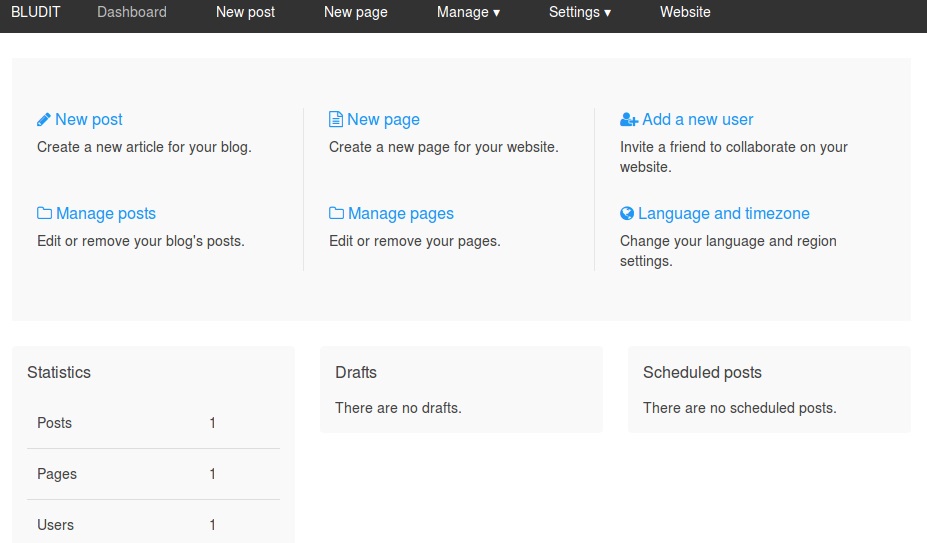Click the globe icon beside Language and timezone
Image resolution: width=927 pixels, height=543 pixels.
point(627,214)
